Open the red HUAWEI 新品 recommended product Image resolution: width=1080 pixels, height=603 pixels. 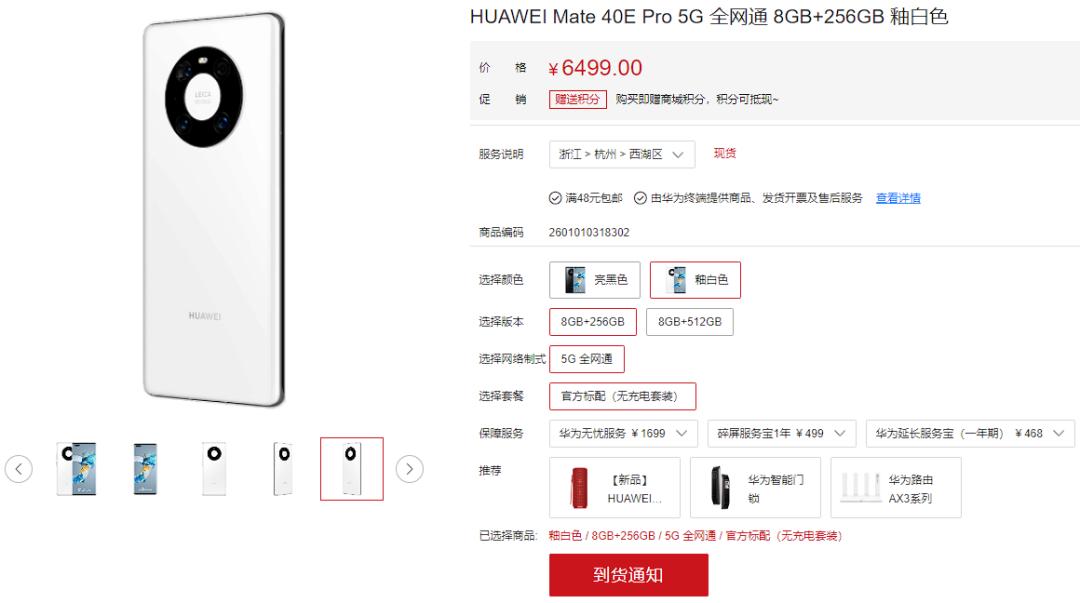point(614,487)
